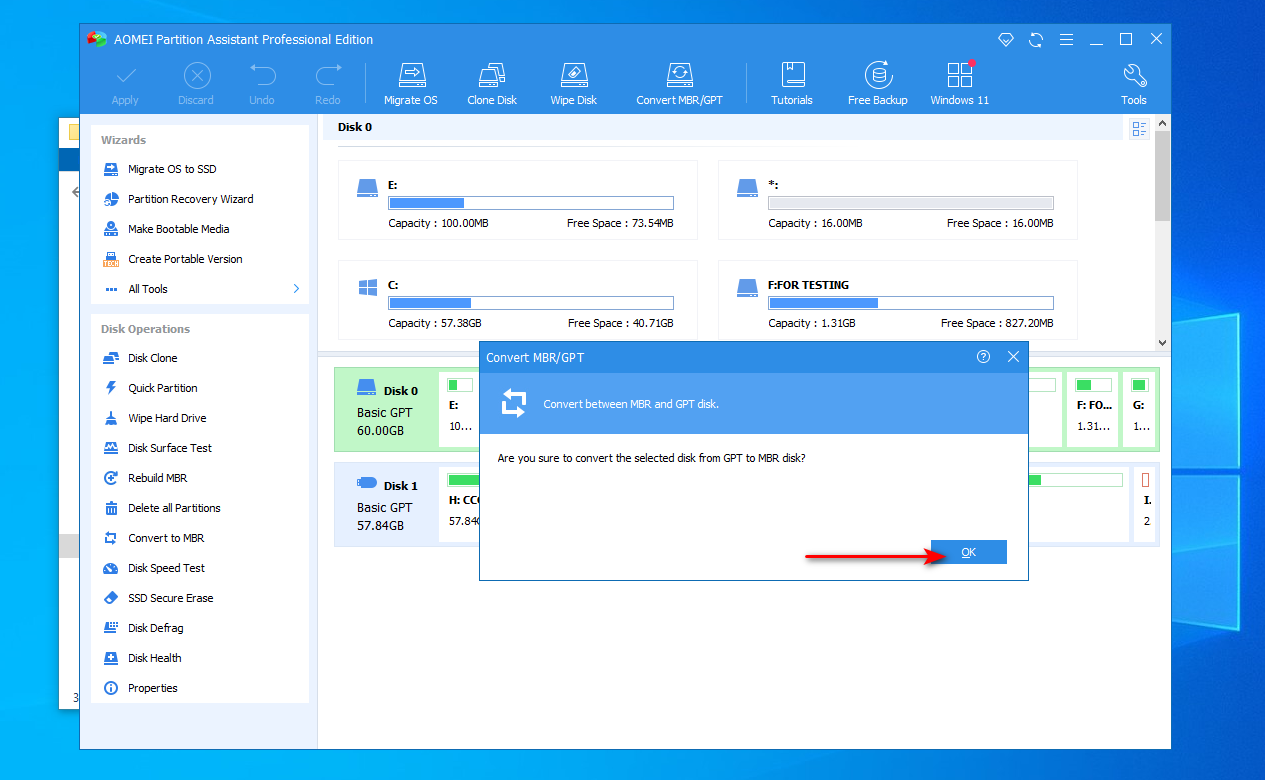Redo the last operation
This screenshot has height=780, width=1265.
tap(328, 85)
